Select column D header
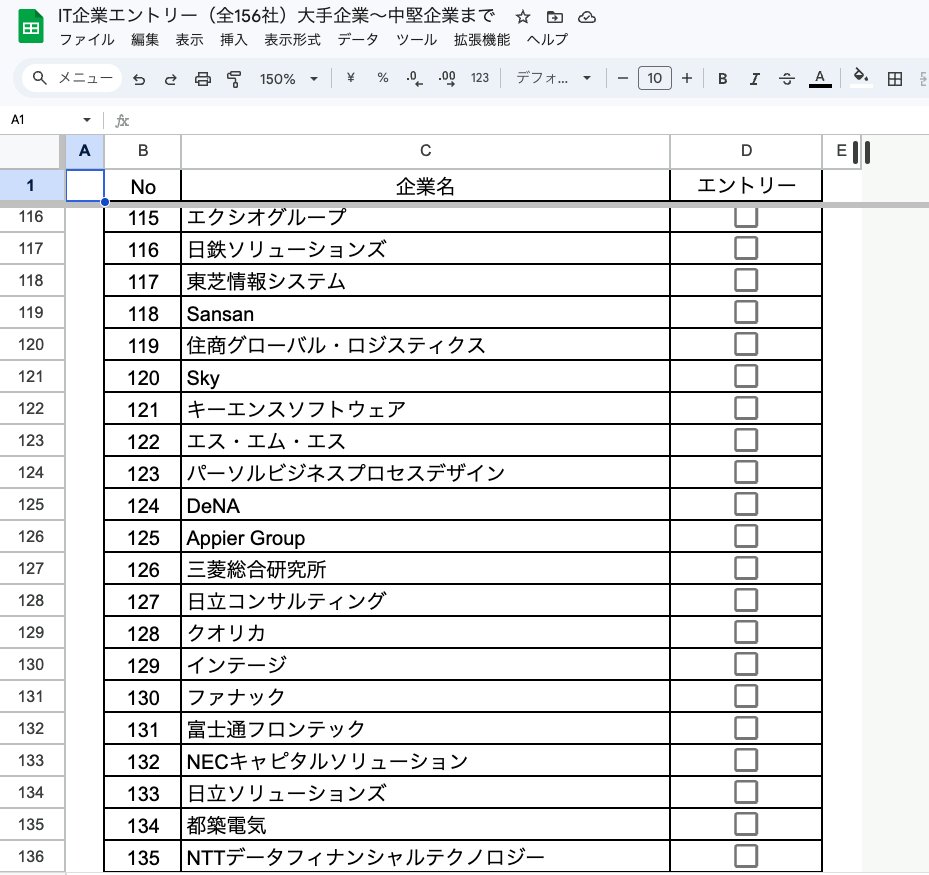 coord(746,151)
